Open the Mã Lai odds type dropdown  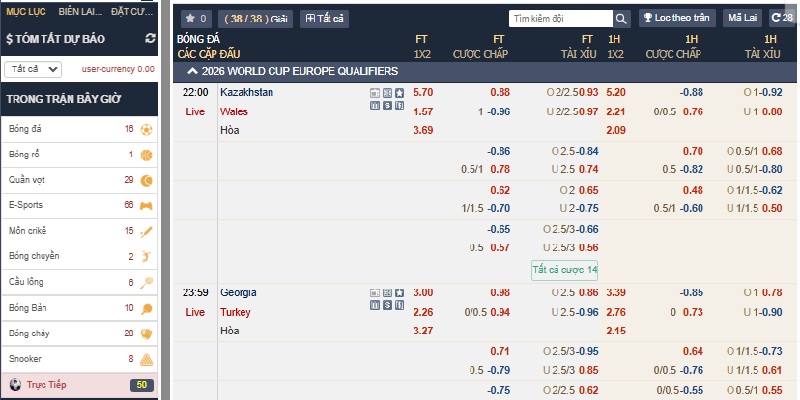742,18
